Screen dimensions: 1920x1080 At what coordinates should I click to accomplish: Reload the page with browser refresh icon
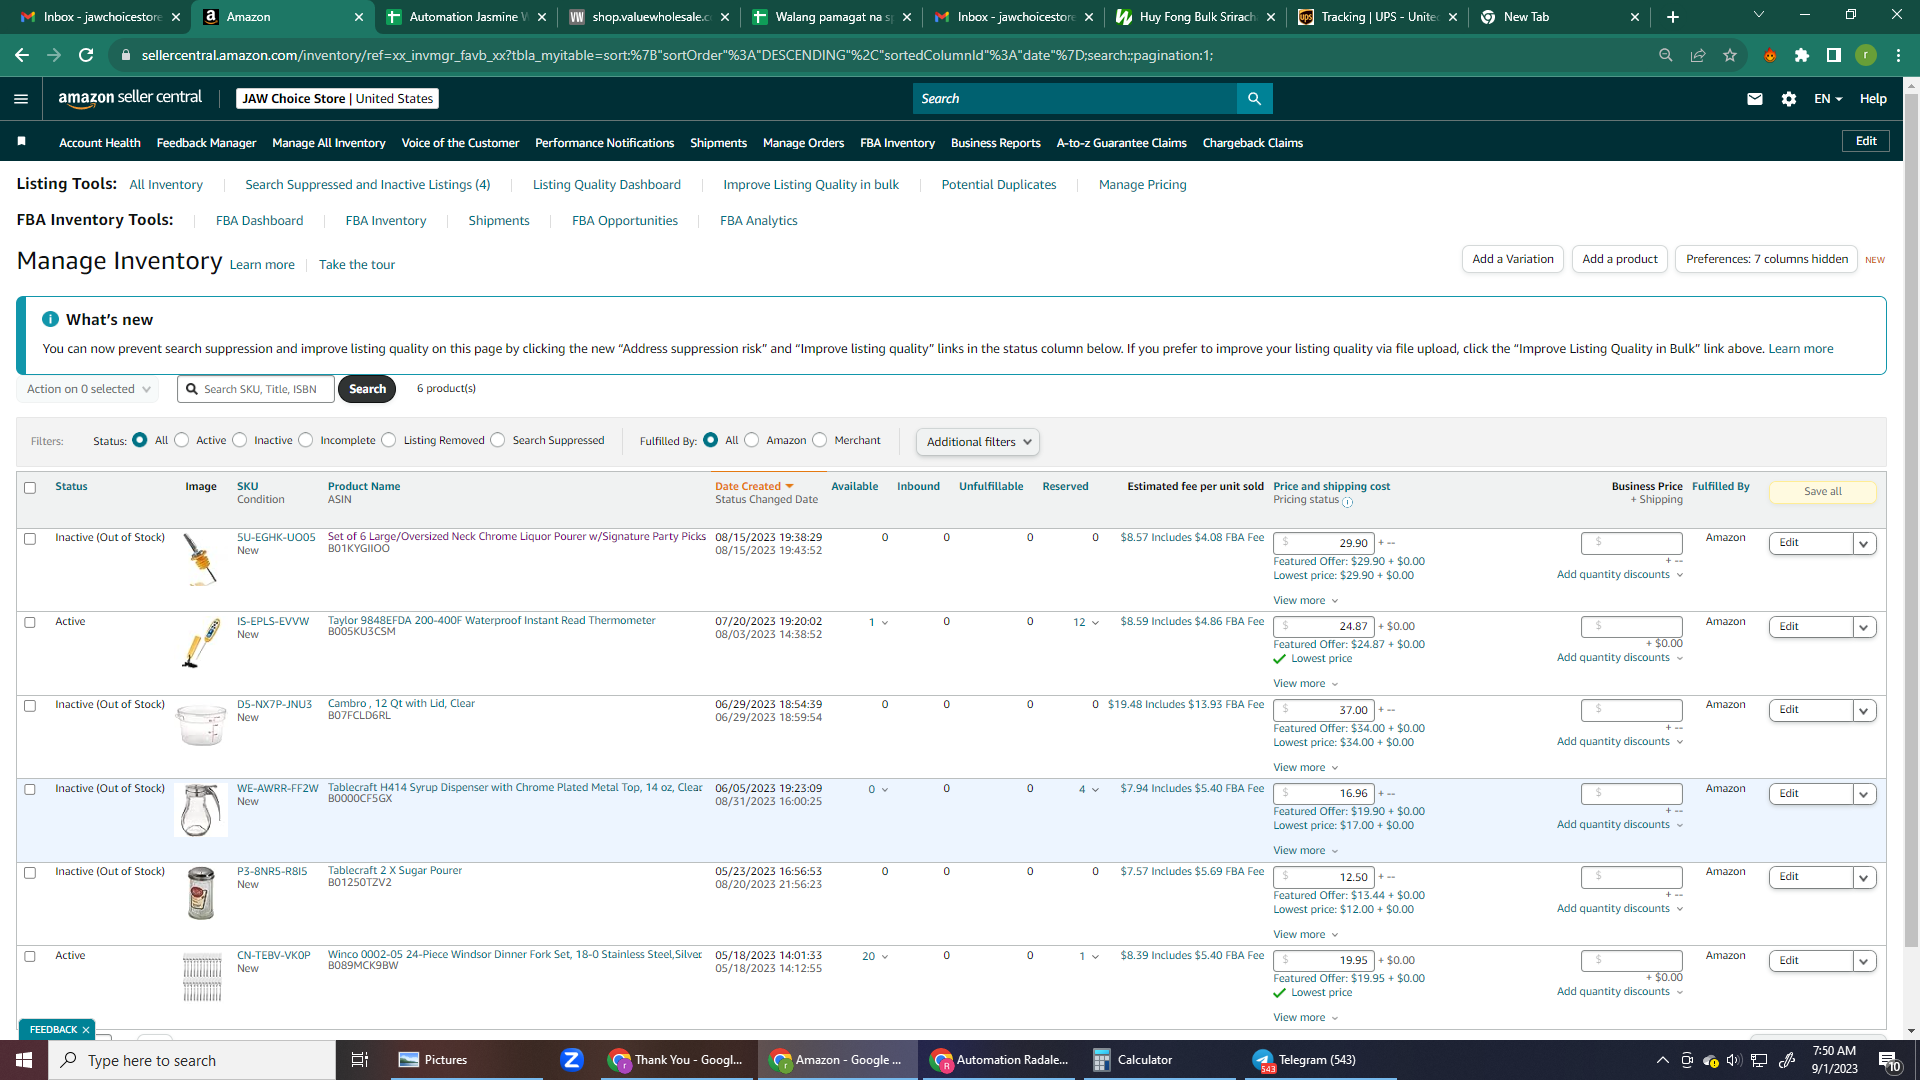86,55
